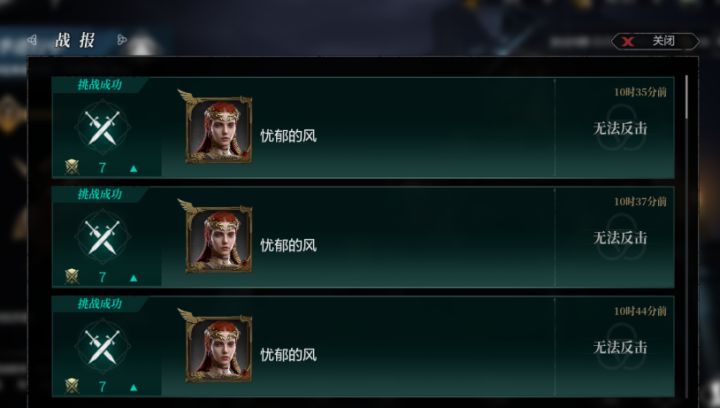The image size is (720, 408).
Task: Click crossed swords icon in 10时44分前 report
Action: tap(103, 347)
